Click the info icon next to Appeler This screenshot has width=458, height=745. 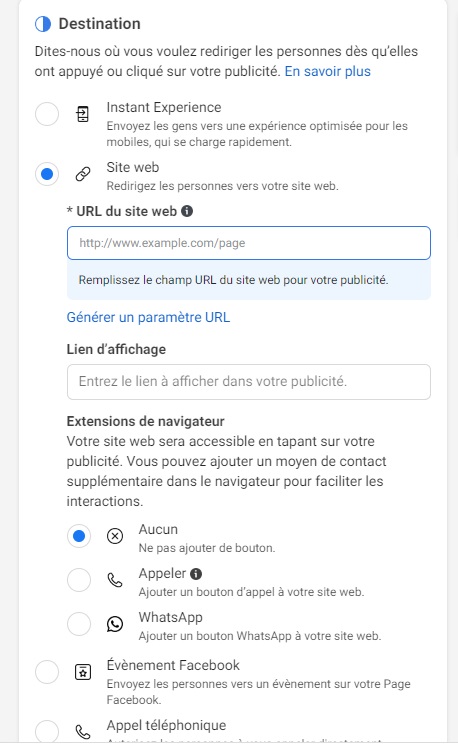tap(196, 573)
